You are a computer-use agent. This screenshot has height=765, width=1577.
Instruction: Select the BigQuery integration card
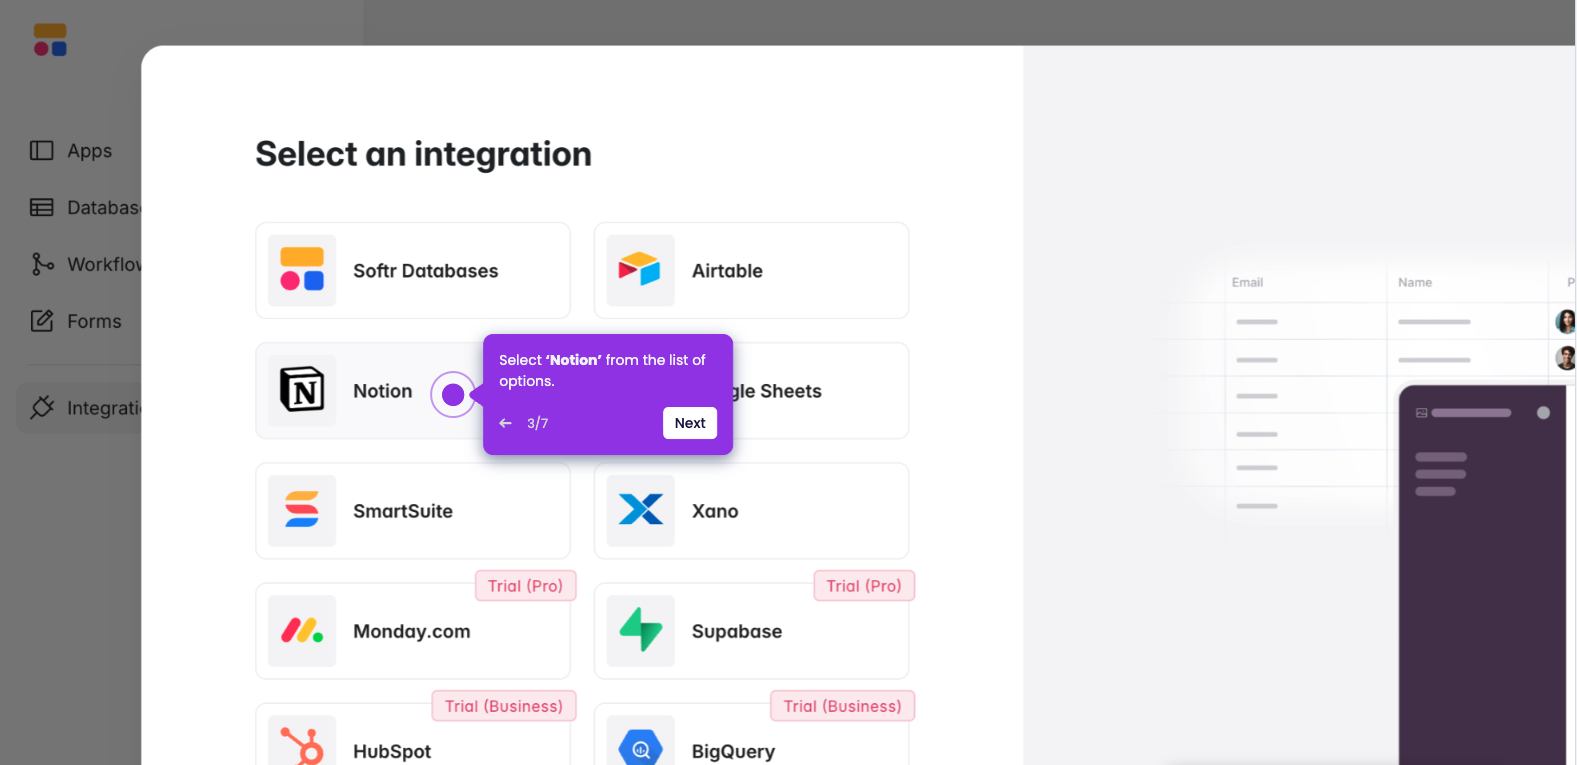[x=751, y=735]
